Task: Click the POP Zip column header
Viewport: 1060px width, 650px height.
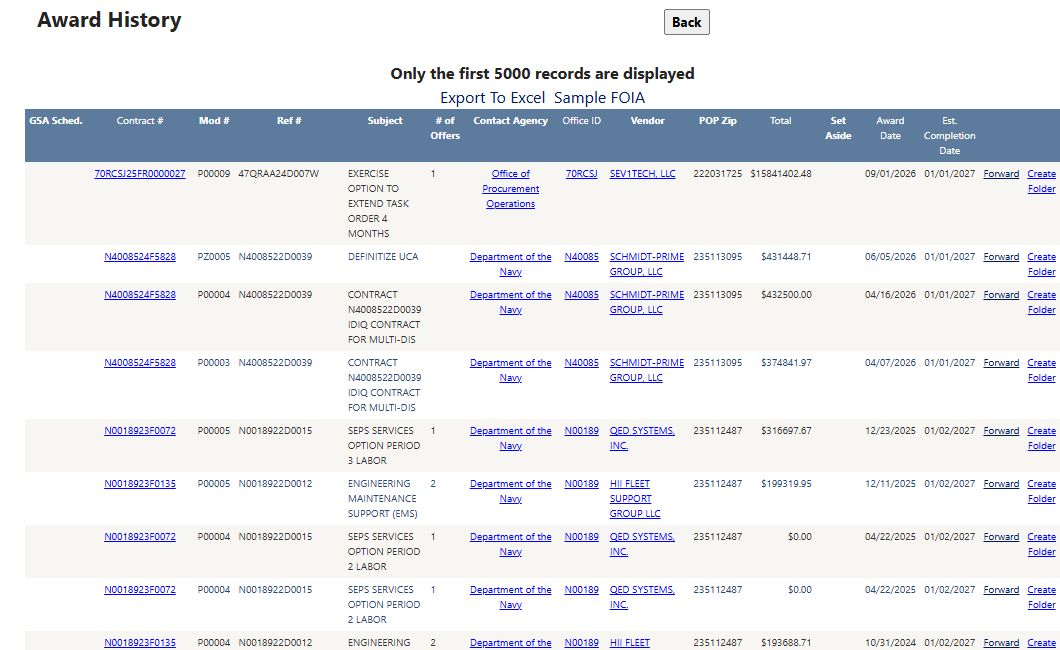Action: coord(717,121)
